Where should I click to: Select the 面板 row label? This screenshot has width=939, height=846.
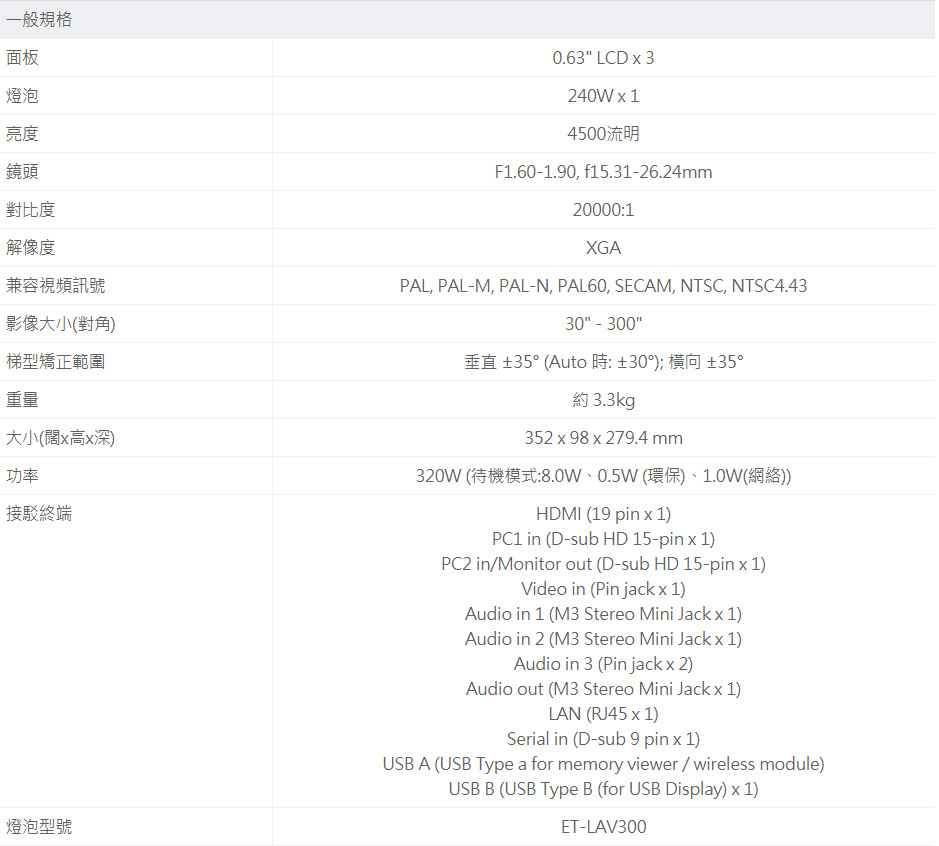(23, 58)
